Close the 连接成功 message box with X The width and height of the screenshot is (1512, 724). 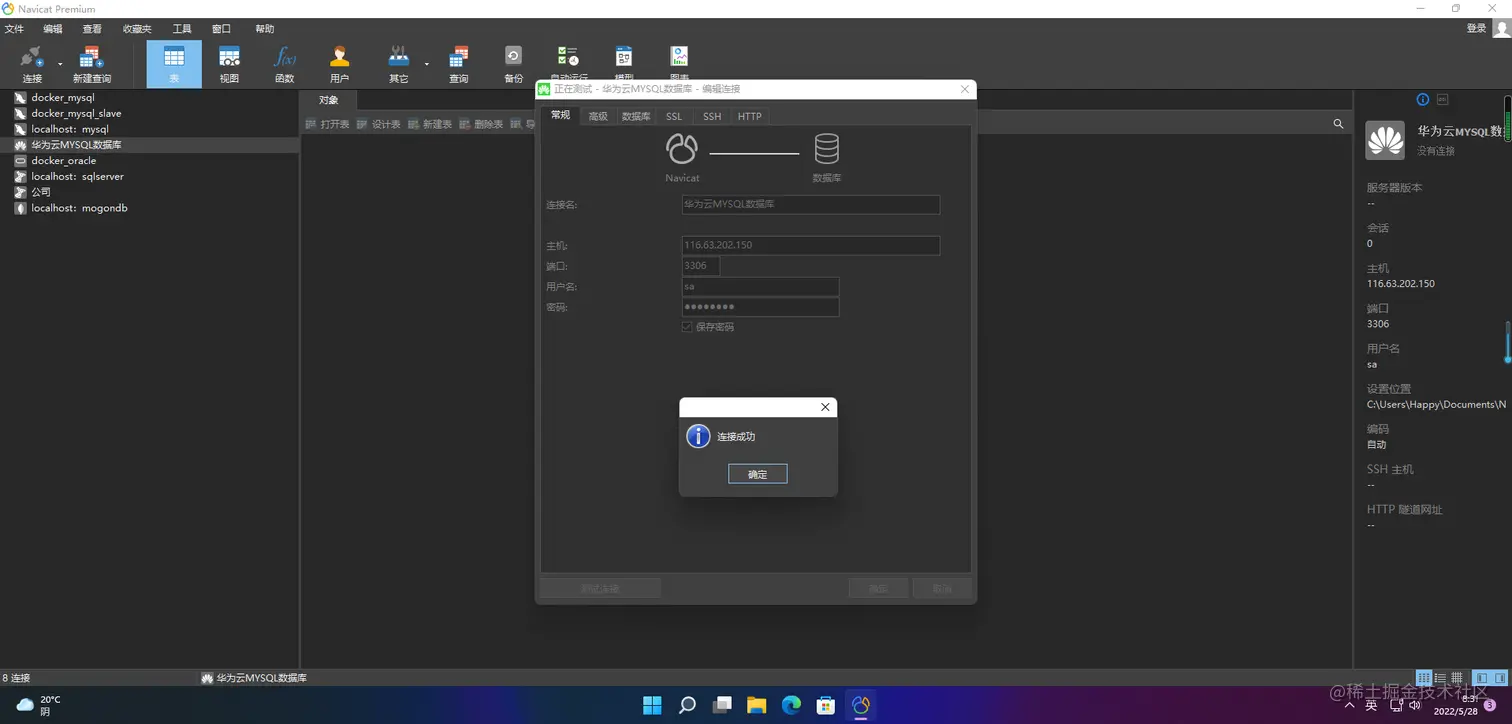[825, 407]
